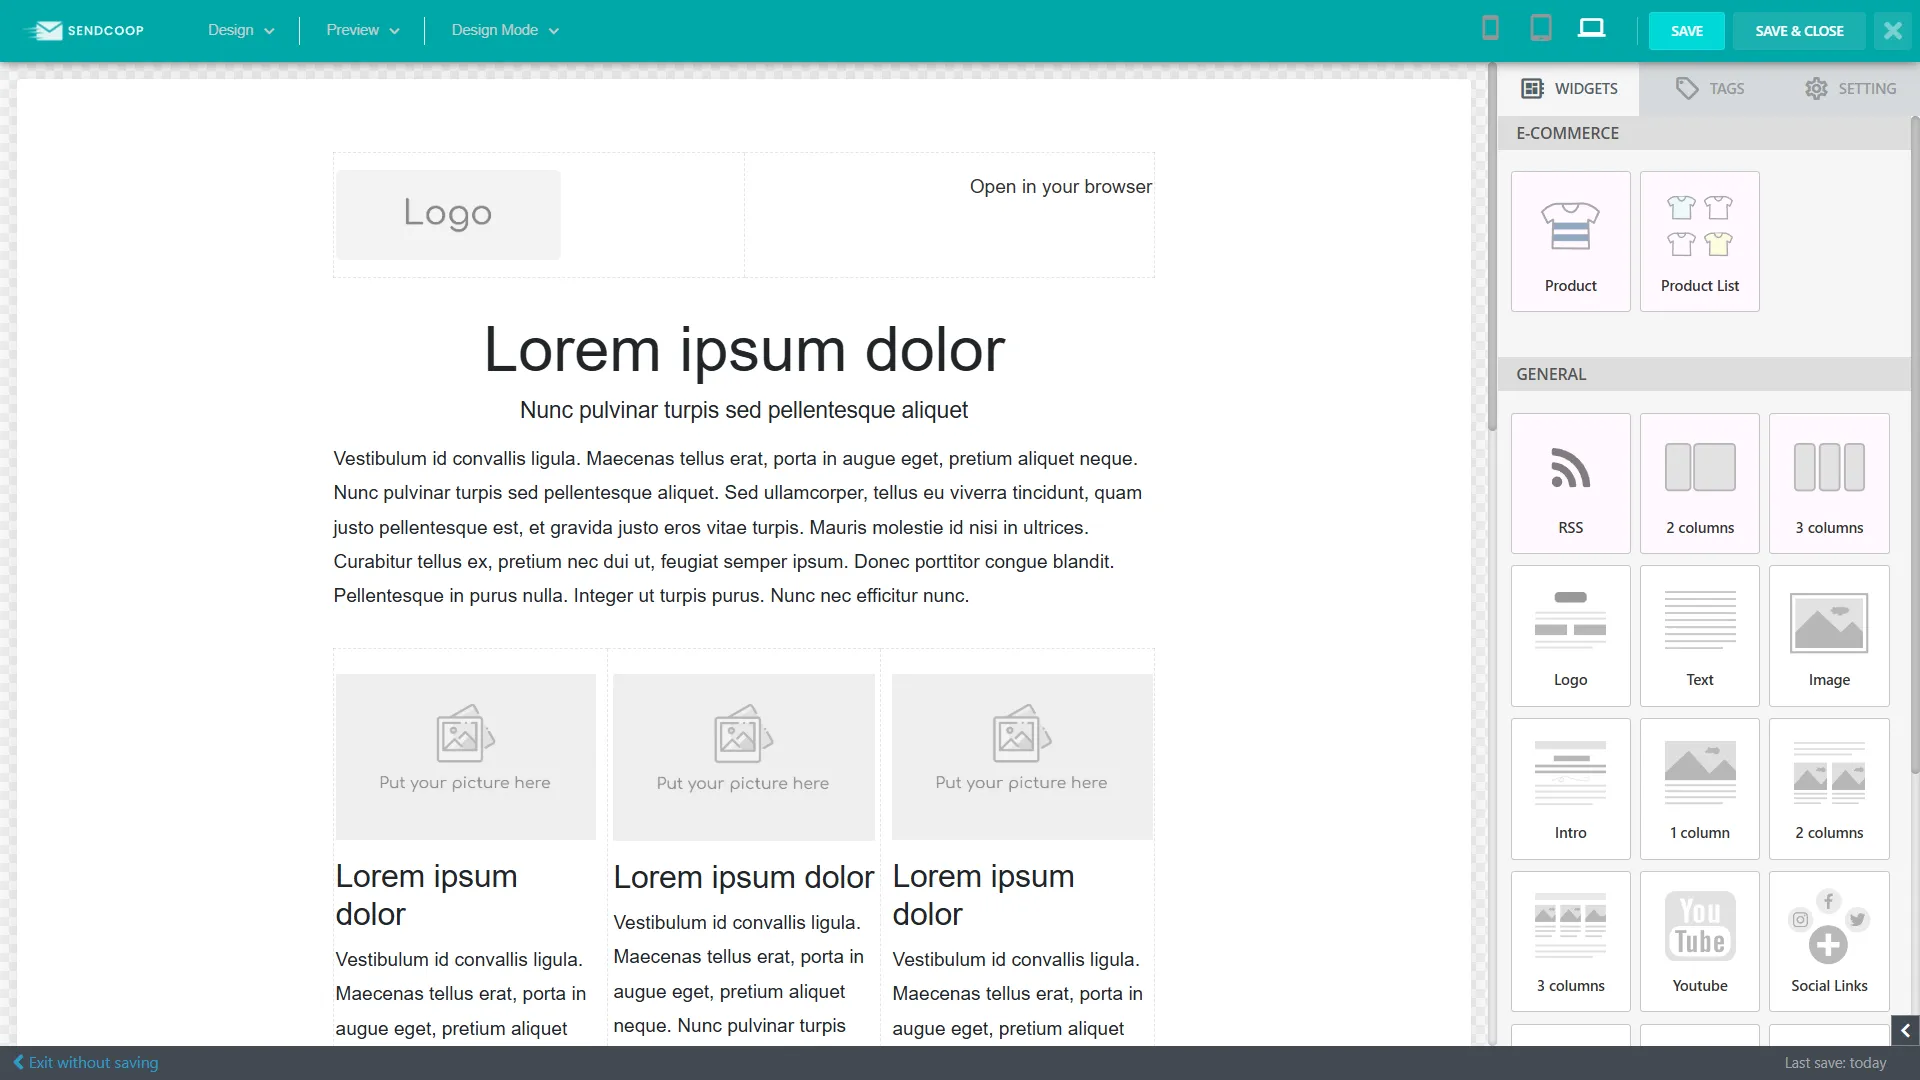This screenshot has width=1920, height=1080.
Task: Select the mobile phone preview icon
Action: pyautogui.click(x=1490, y=29)
